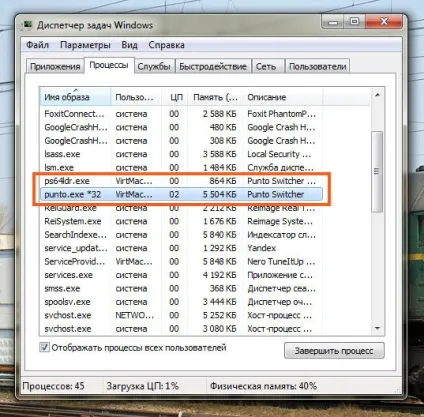Screen dimensions: 424x417
Task: Select the ps64ldr.exe process
Action: tap(181, 181)
